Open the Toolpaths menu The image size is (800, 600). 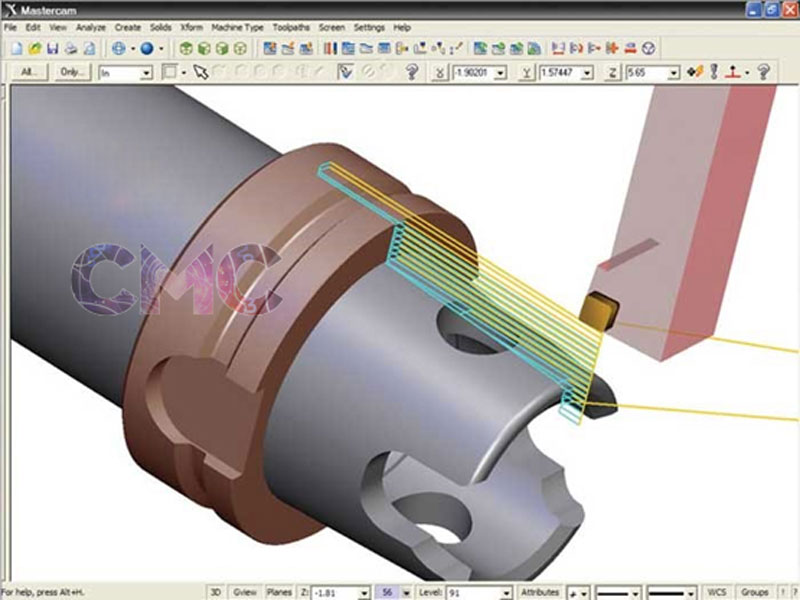point(291,28)
